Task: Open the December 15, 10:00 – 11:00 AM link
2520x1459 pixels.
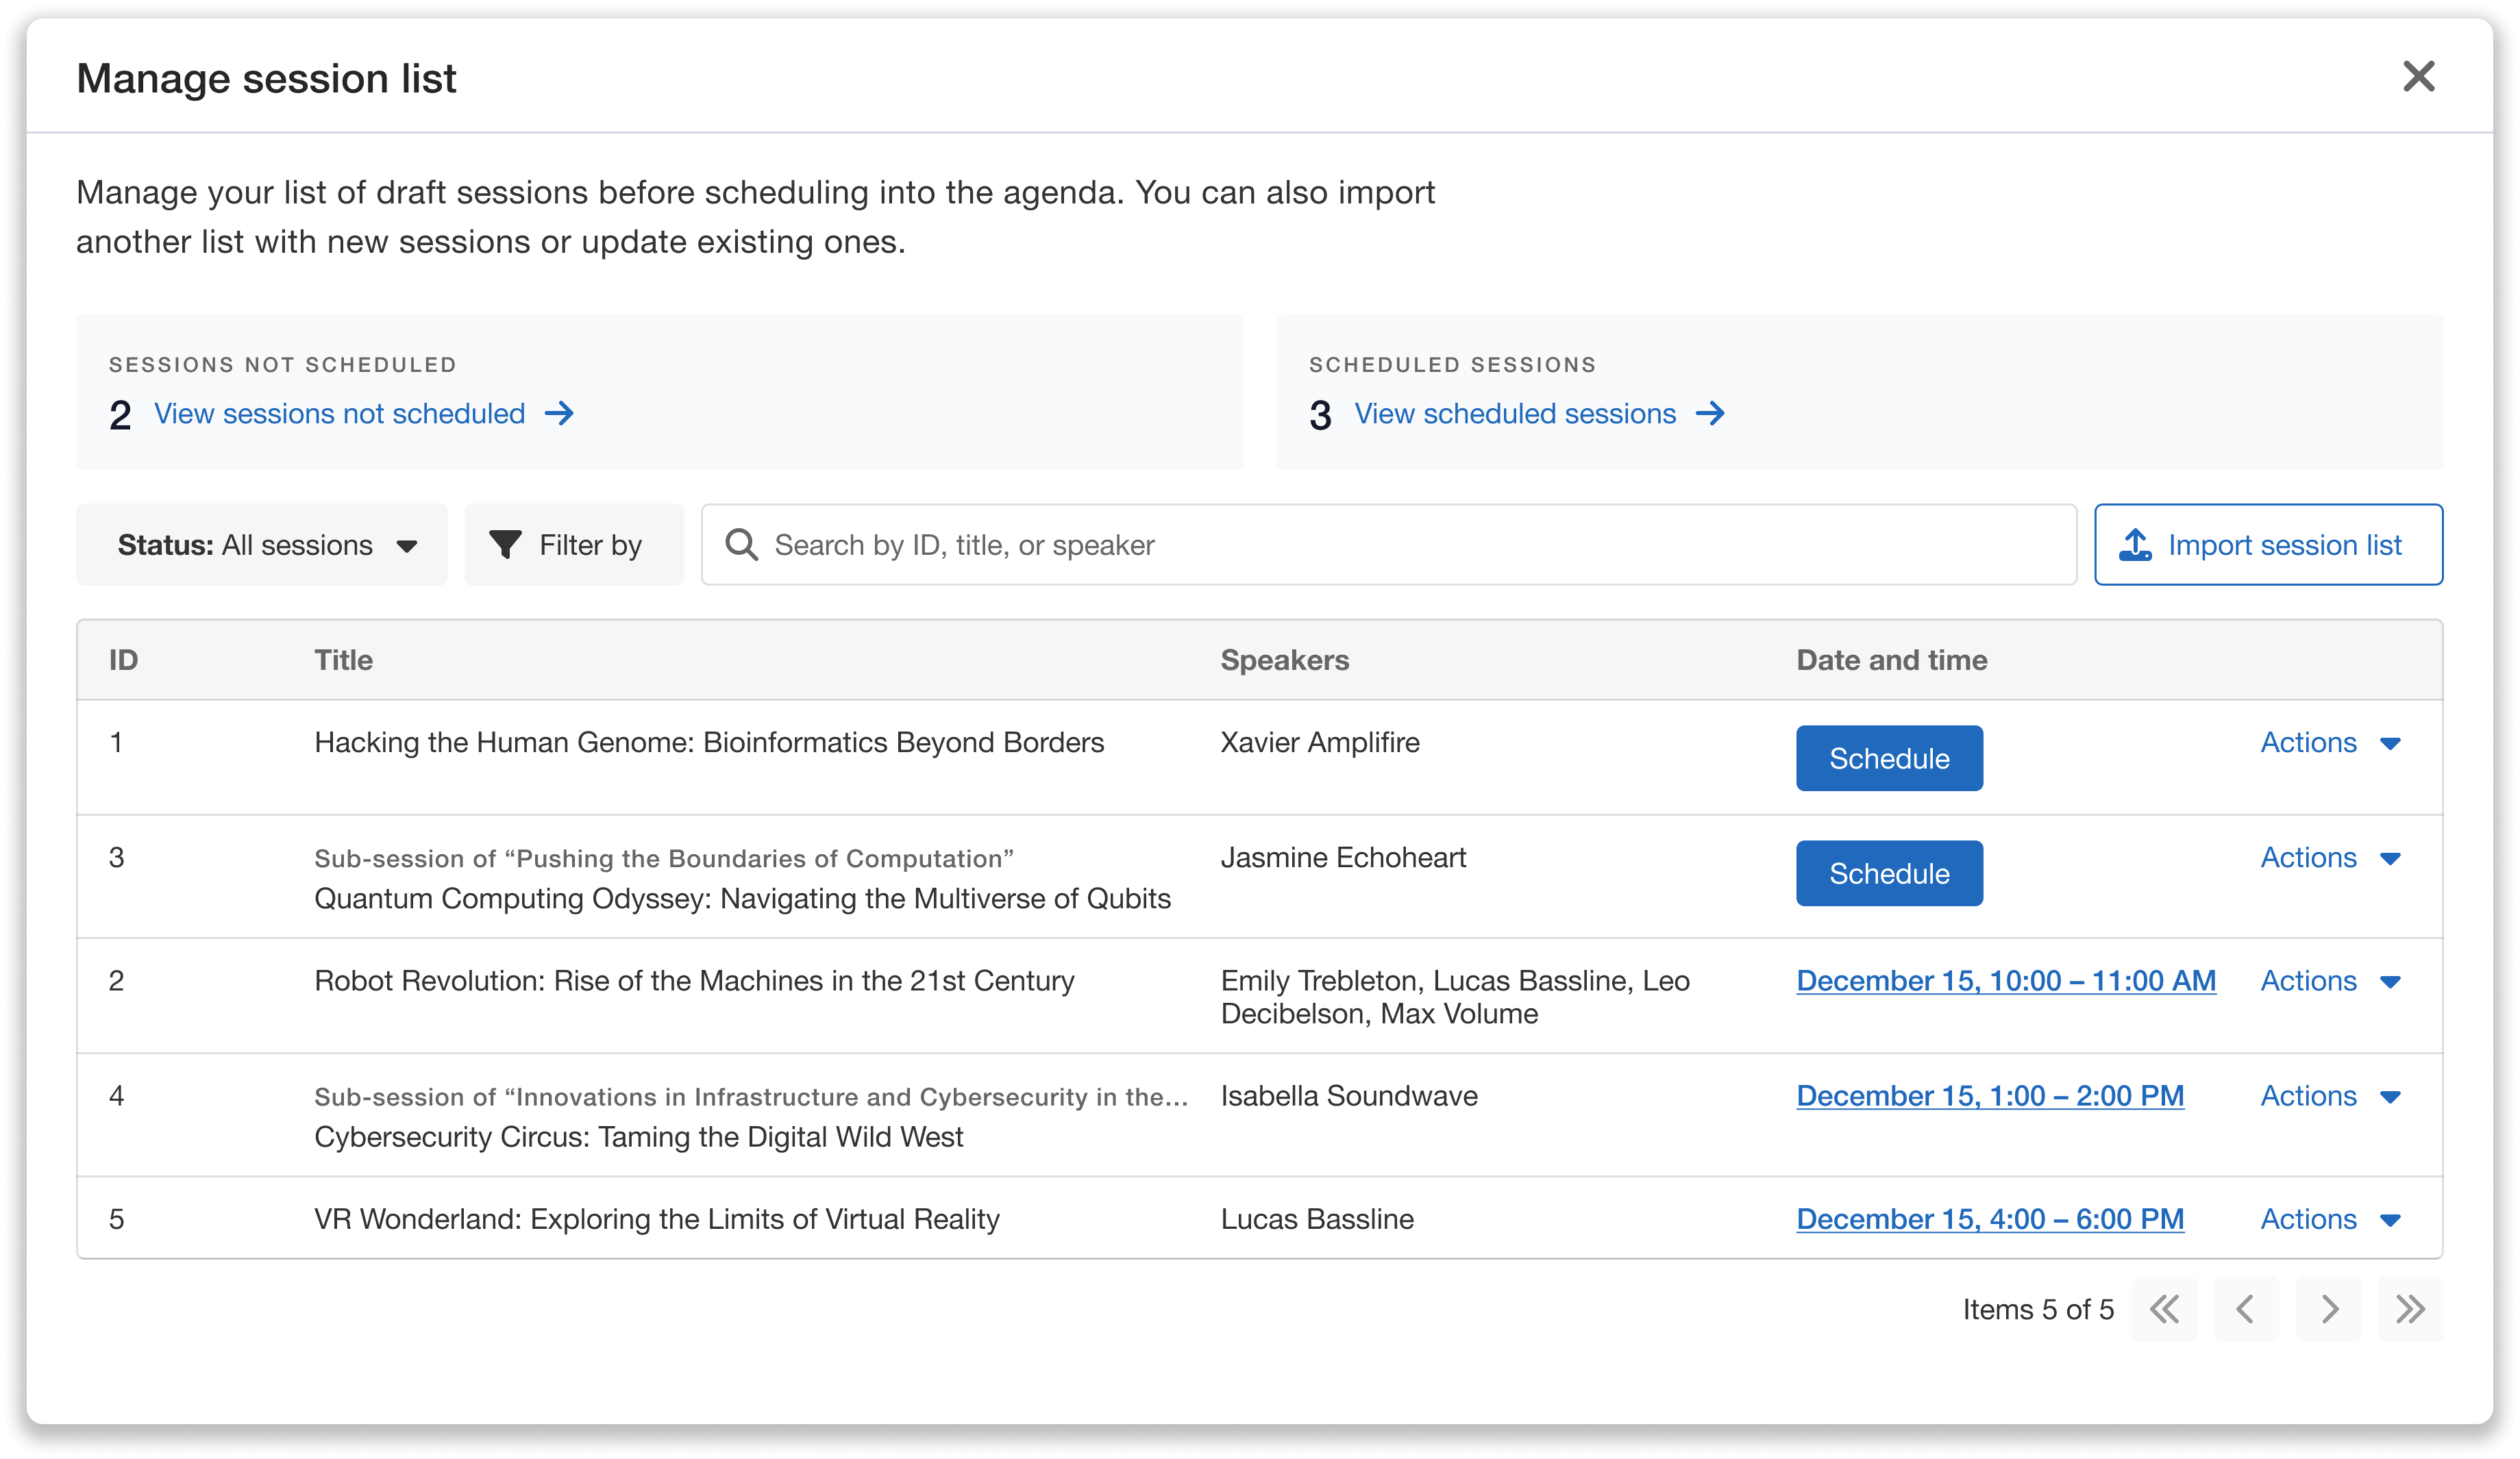Action: [x=2005, y=981]
